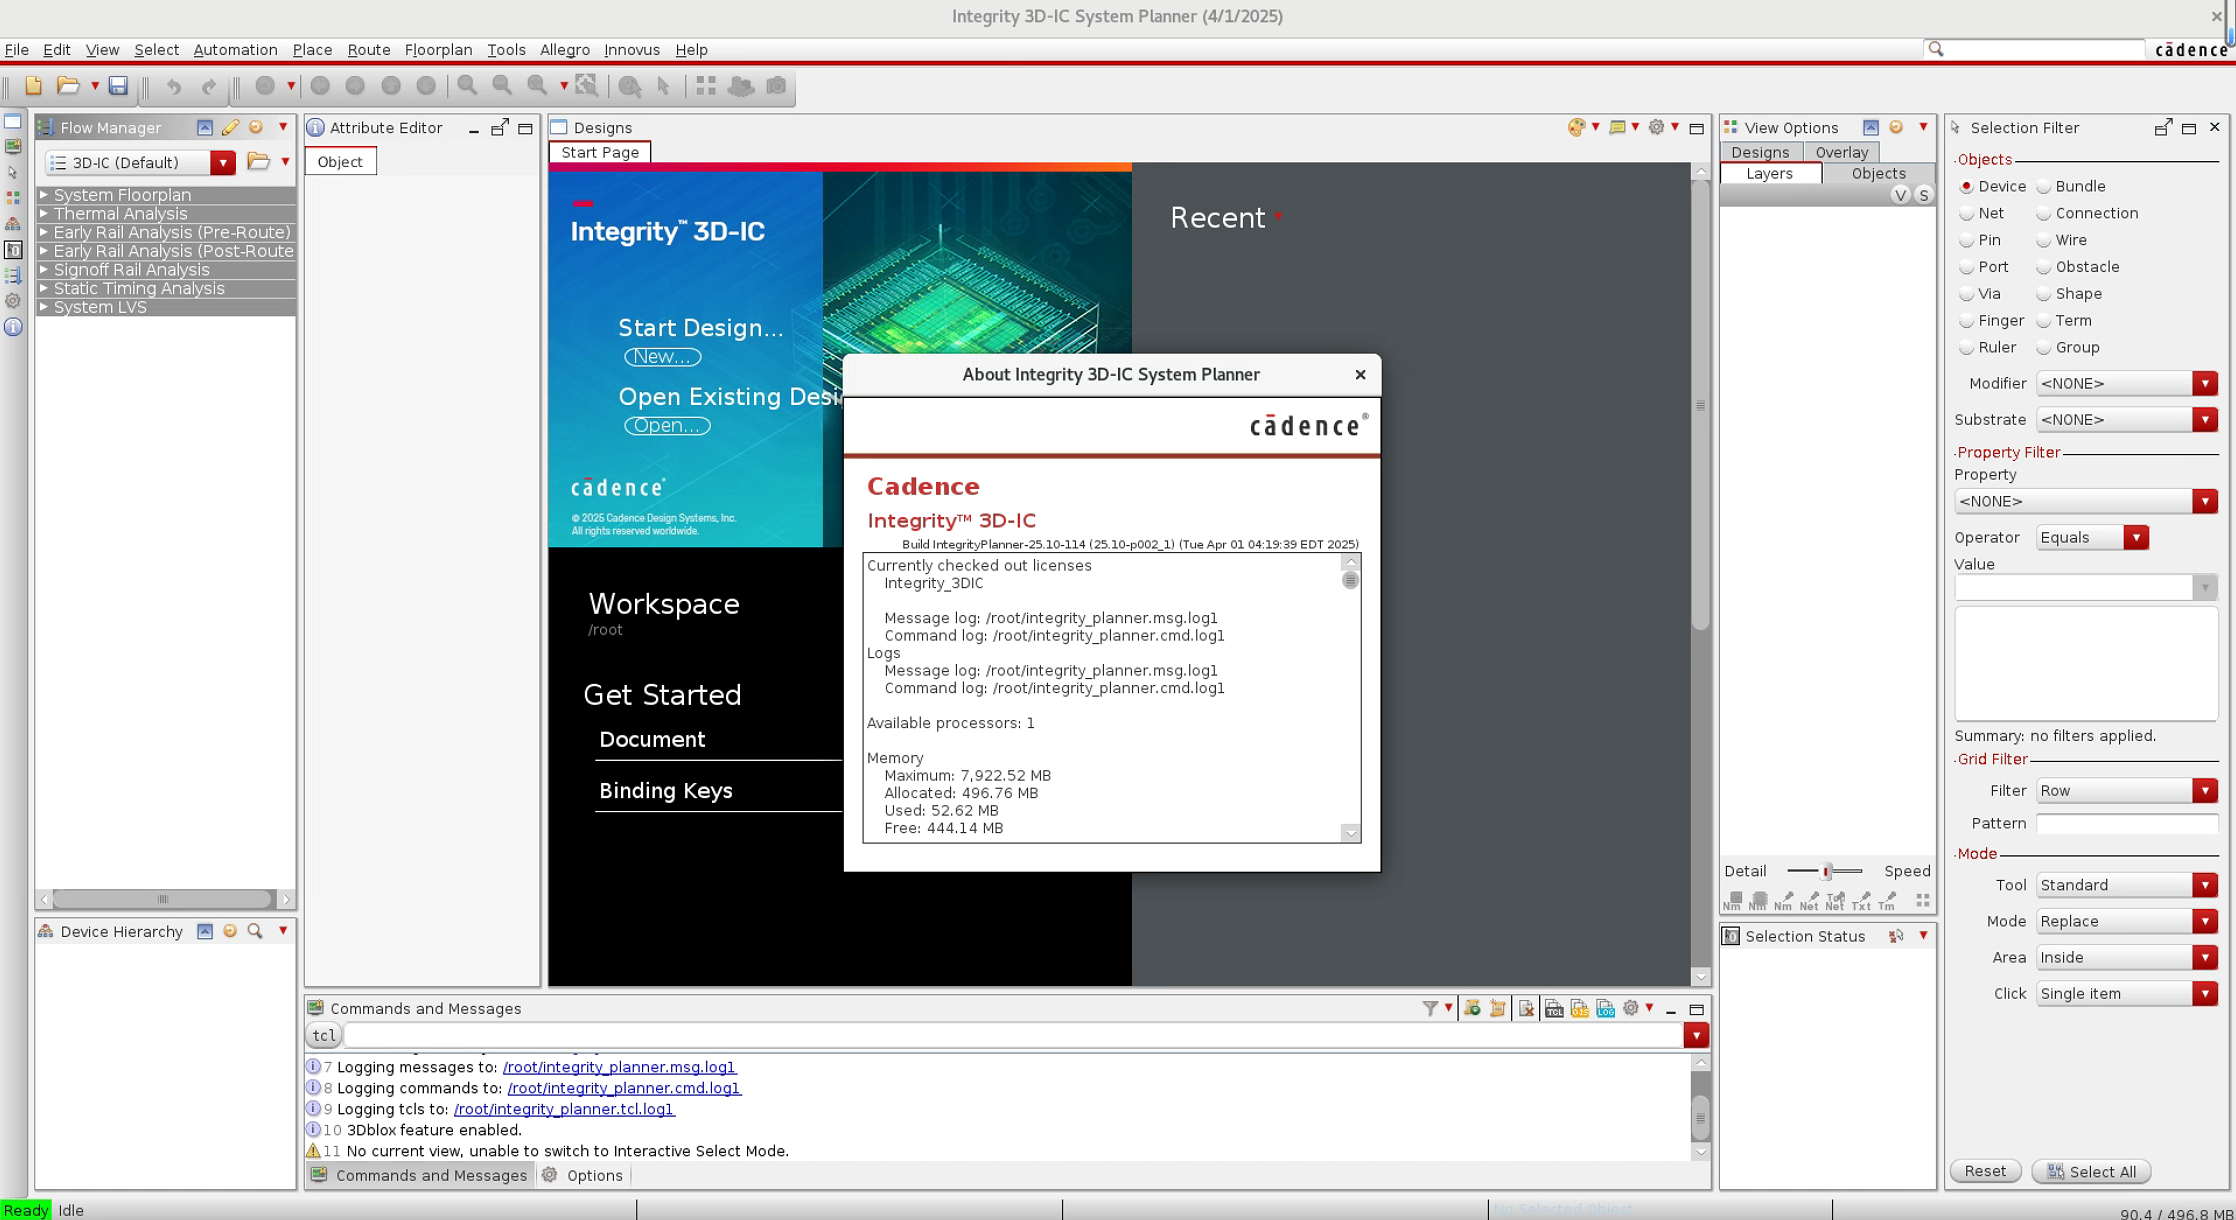Switch to the Options tab at bottom

pyautogui.click(x=585, y=1175)
